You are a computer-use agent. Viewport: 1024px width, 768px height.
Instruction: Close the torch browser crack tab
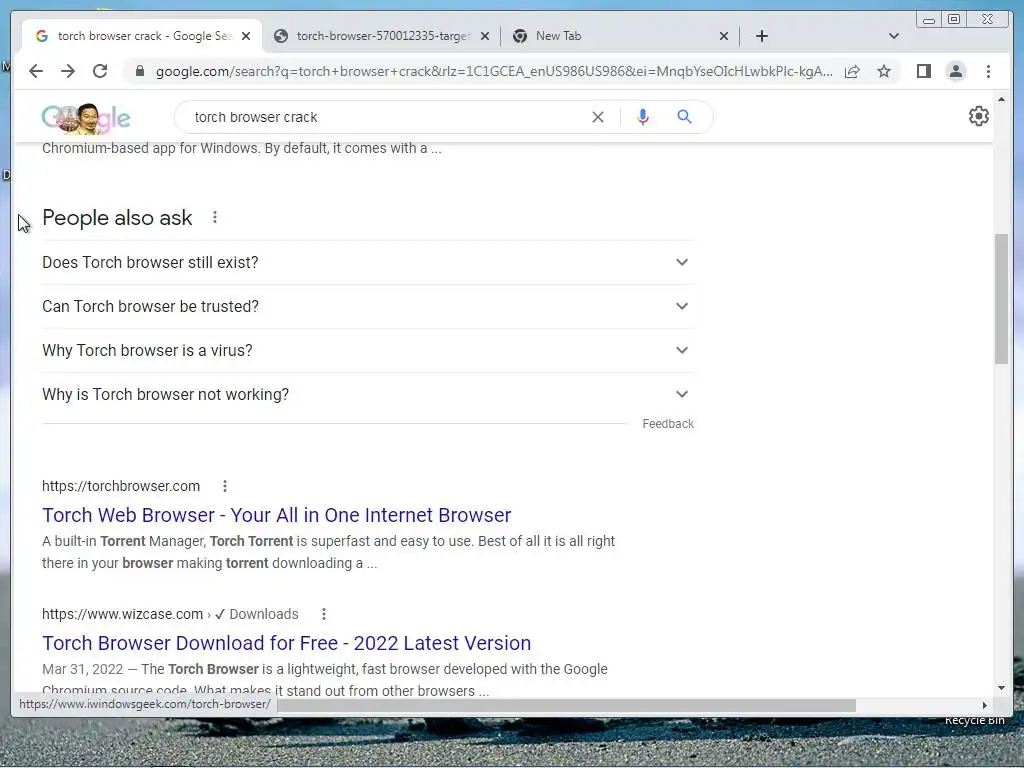click(x=246, y=36)
